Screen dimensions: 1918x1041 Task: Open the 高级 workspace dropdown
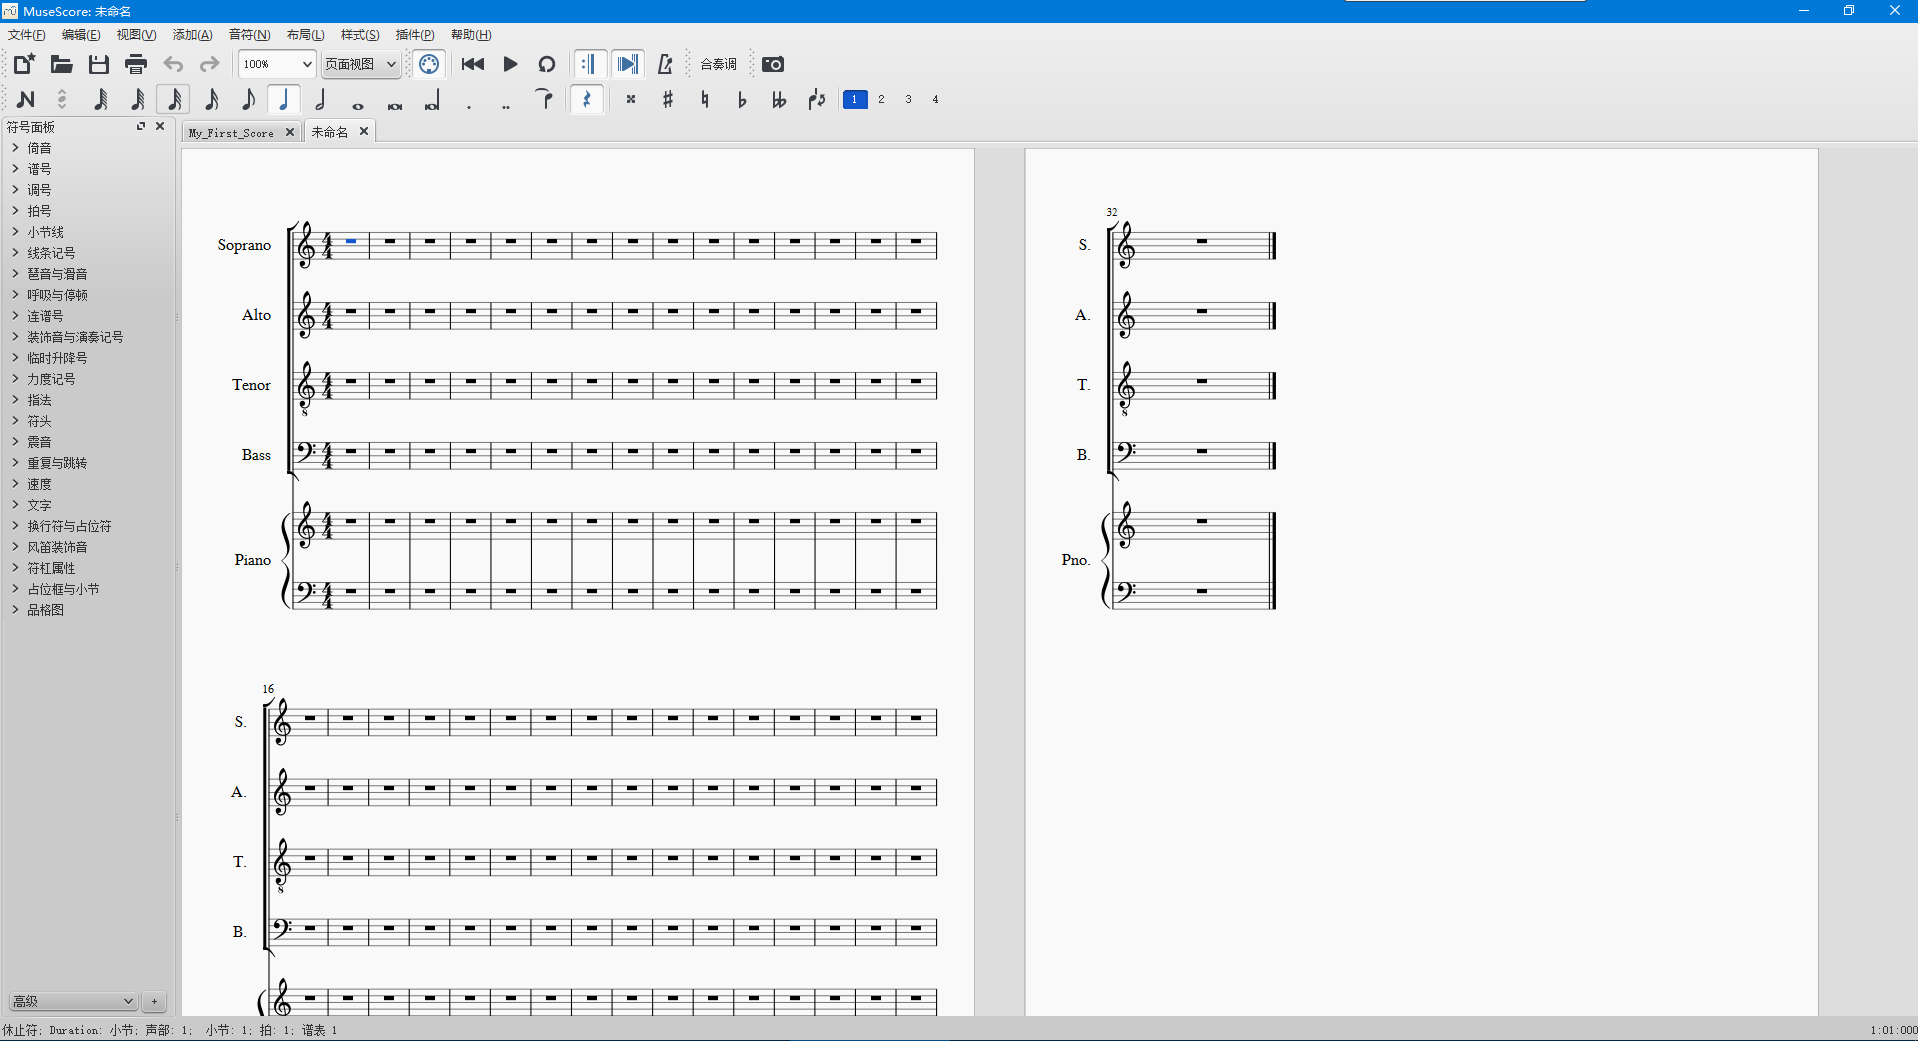[73, 1001]
